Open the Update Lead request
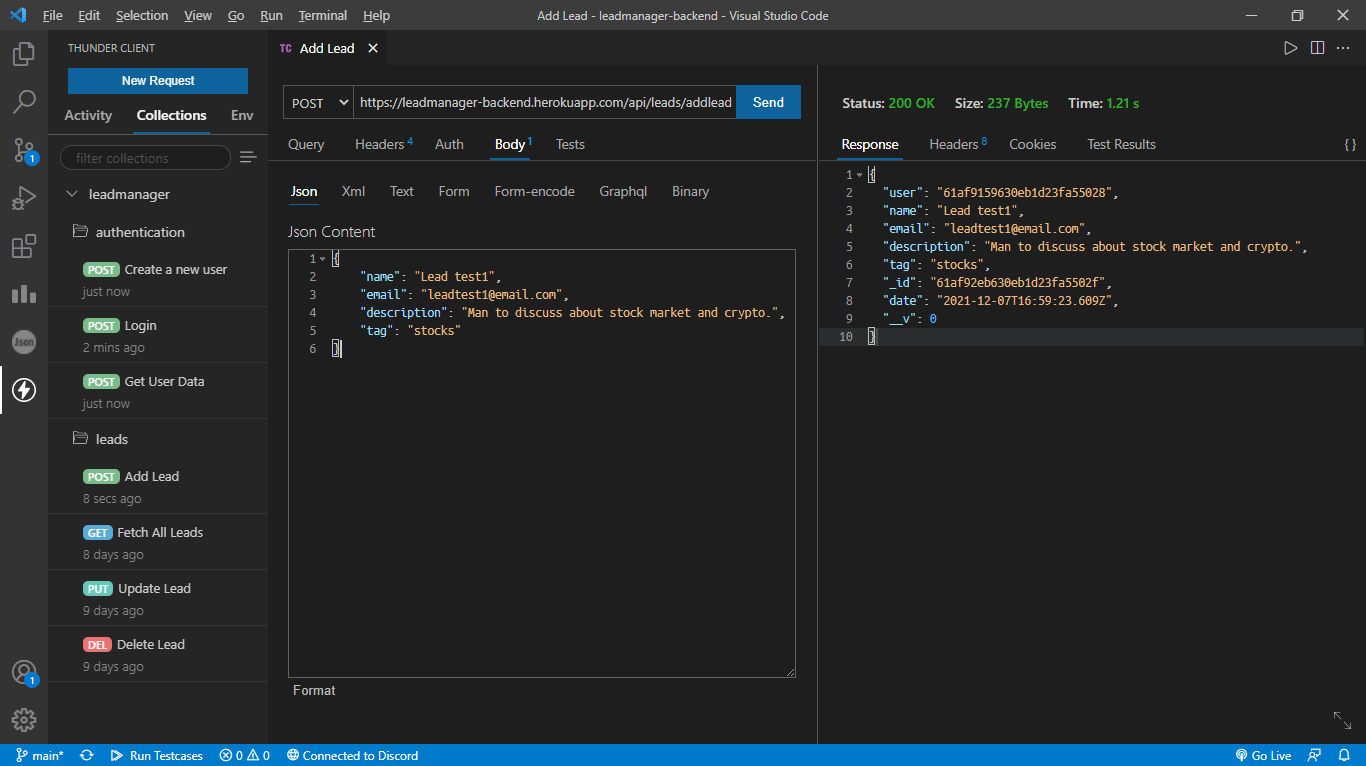Screen dimensions: 1366x766 tap(158, 598)
